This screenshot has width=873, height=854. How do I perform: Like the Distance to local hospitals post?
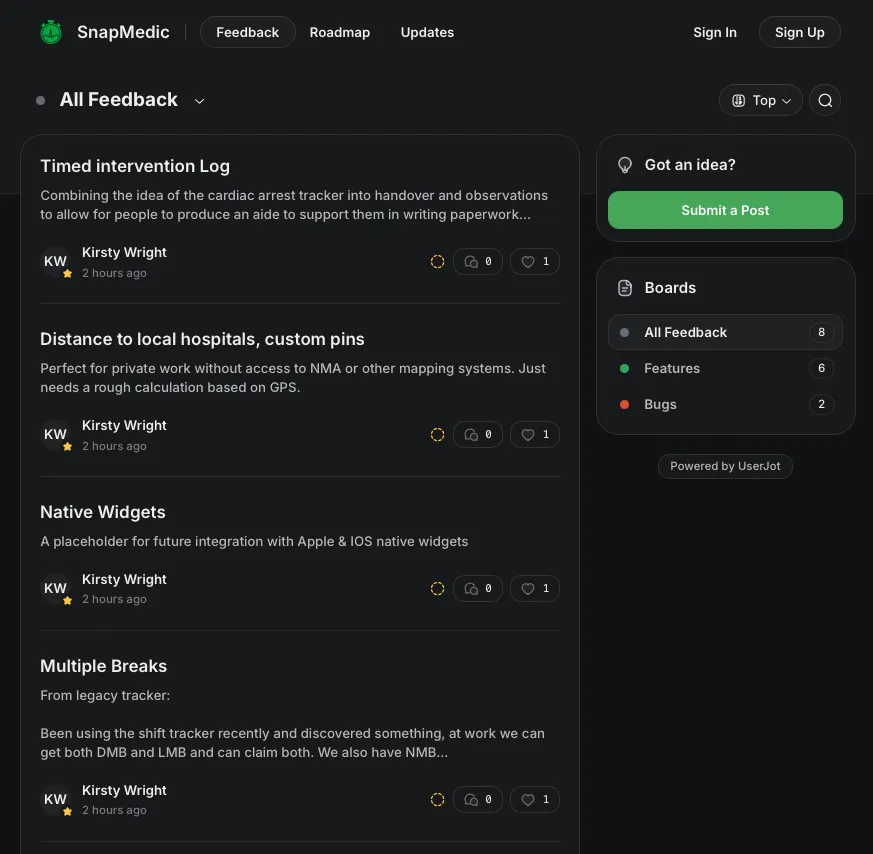click(x=534, y=434)
